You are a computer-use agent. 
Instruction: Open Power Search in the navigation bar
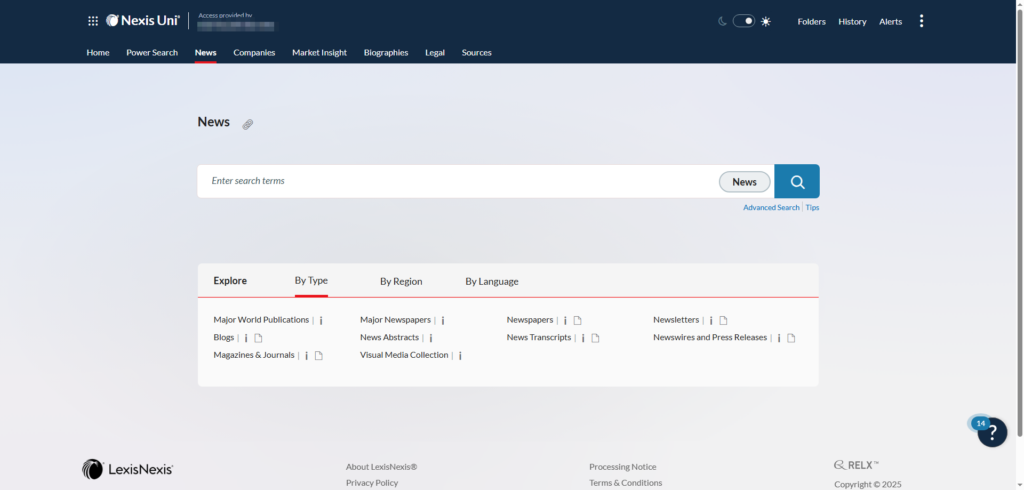[151, 53]
